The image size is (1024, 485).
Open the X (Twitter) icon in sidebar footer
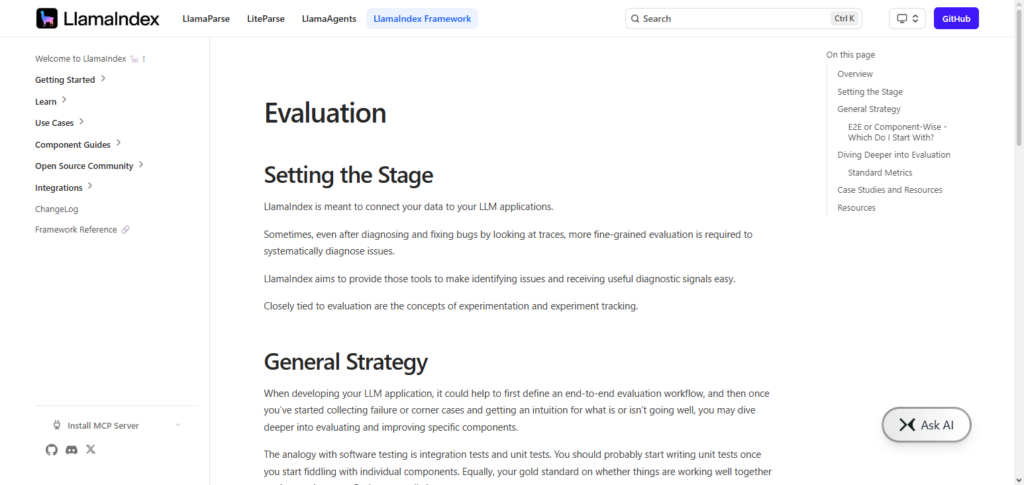coord(91,450)
